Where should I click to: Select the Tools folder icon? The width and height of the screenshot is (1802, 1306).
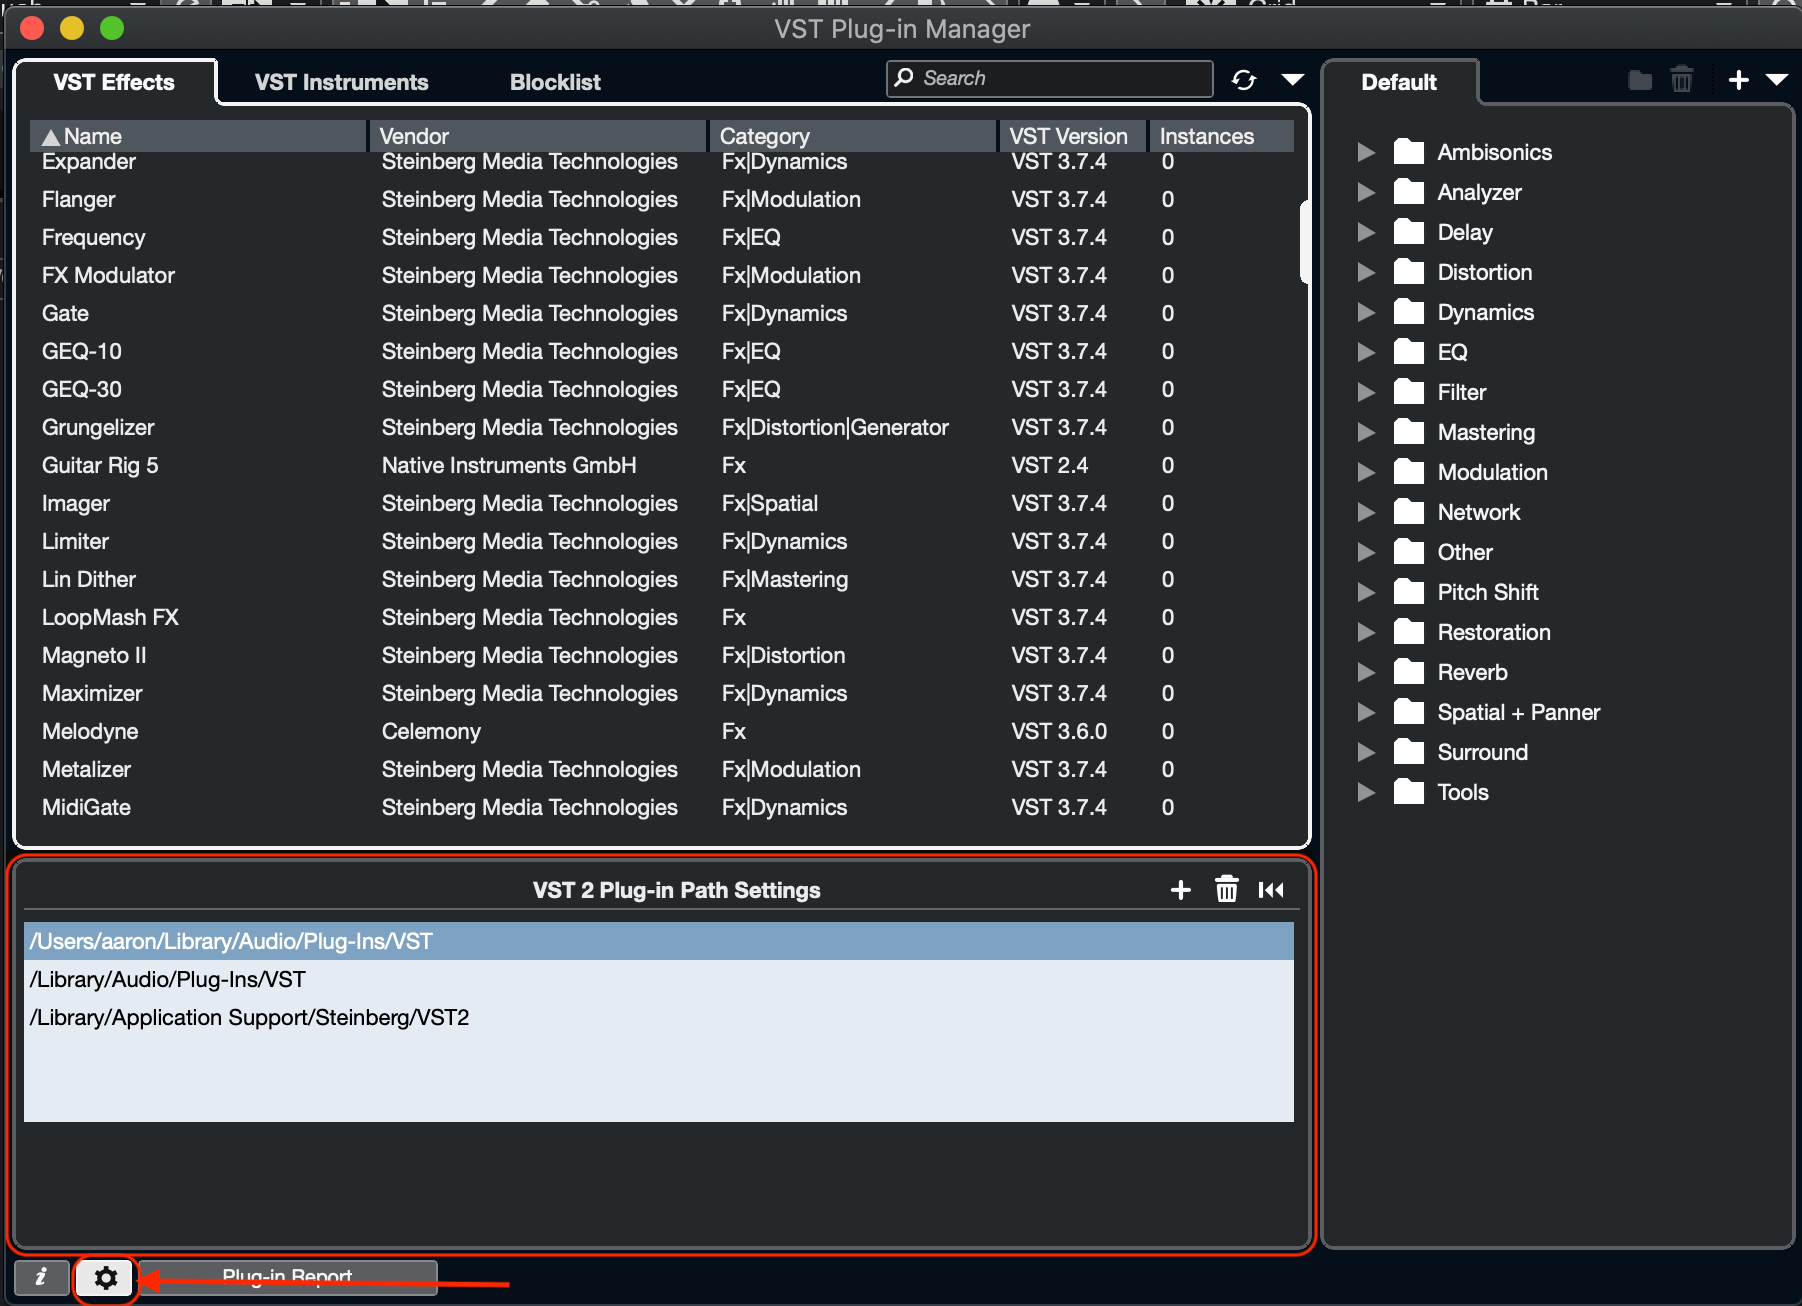pos(1409,791)
